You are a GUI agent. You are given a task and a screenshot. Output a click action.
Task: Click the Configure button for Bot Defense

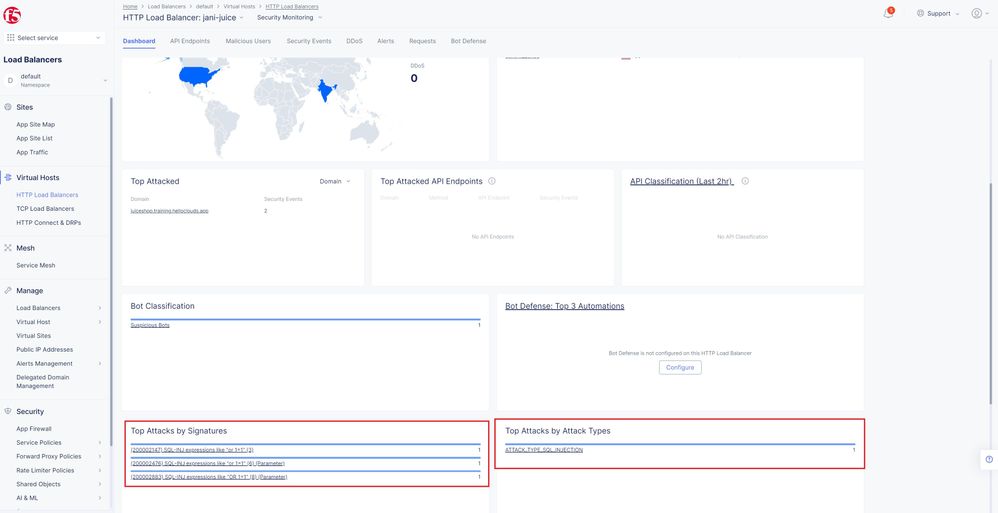(x=680, y=367)
